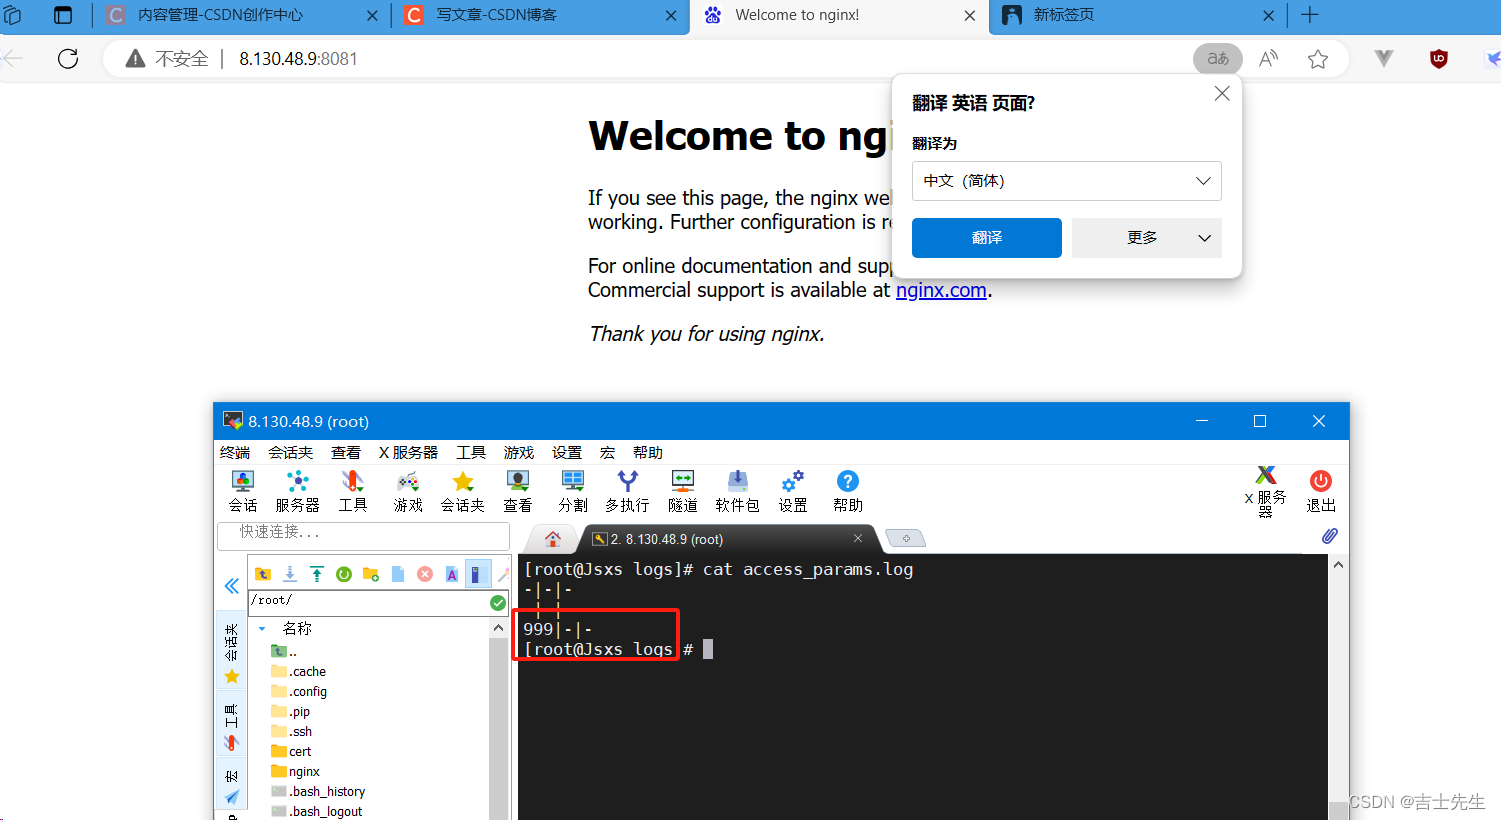Click the file list scroll-up arrow
1501x820 pixels.
coord(498,628)
